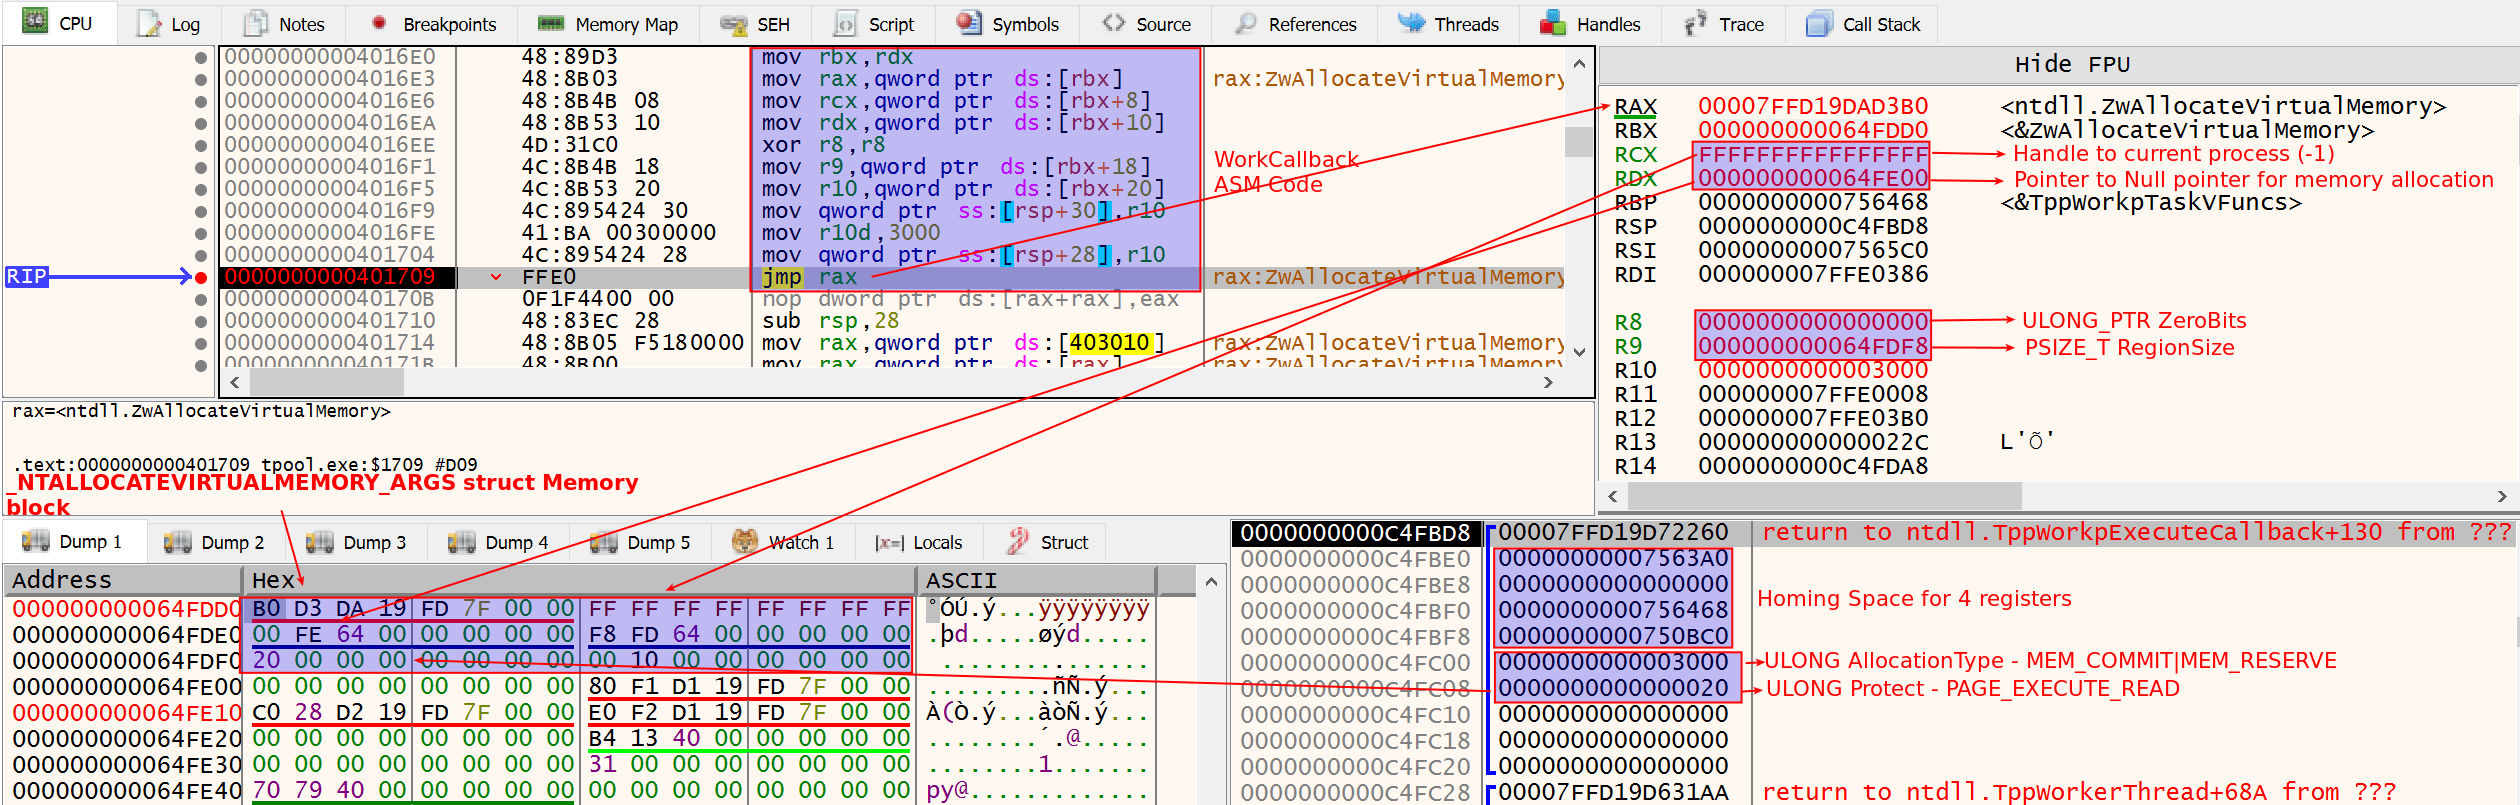Toggle breakpoint bullet at address 00000000004016E0
Viewport: 2520px width, 805px height.
201,58
